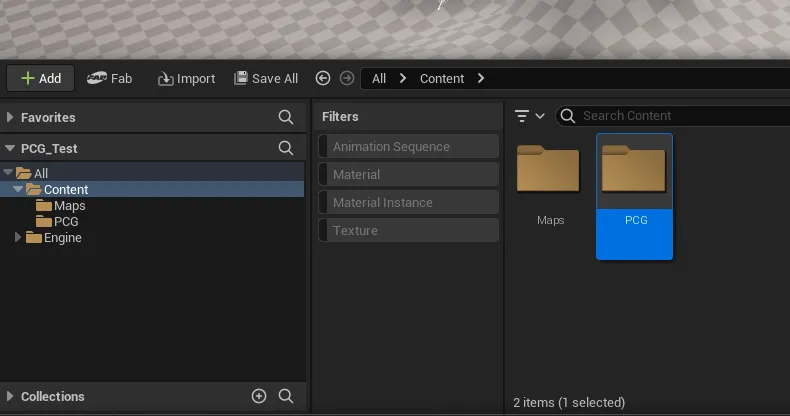Open the chevron dropdown after Content
Image resolution: width=790 pixels, height=416 pixels.
(x=481, y=79)
